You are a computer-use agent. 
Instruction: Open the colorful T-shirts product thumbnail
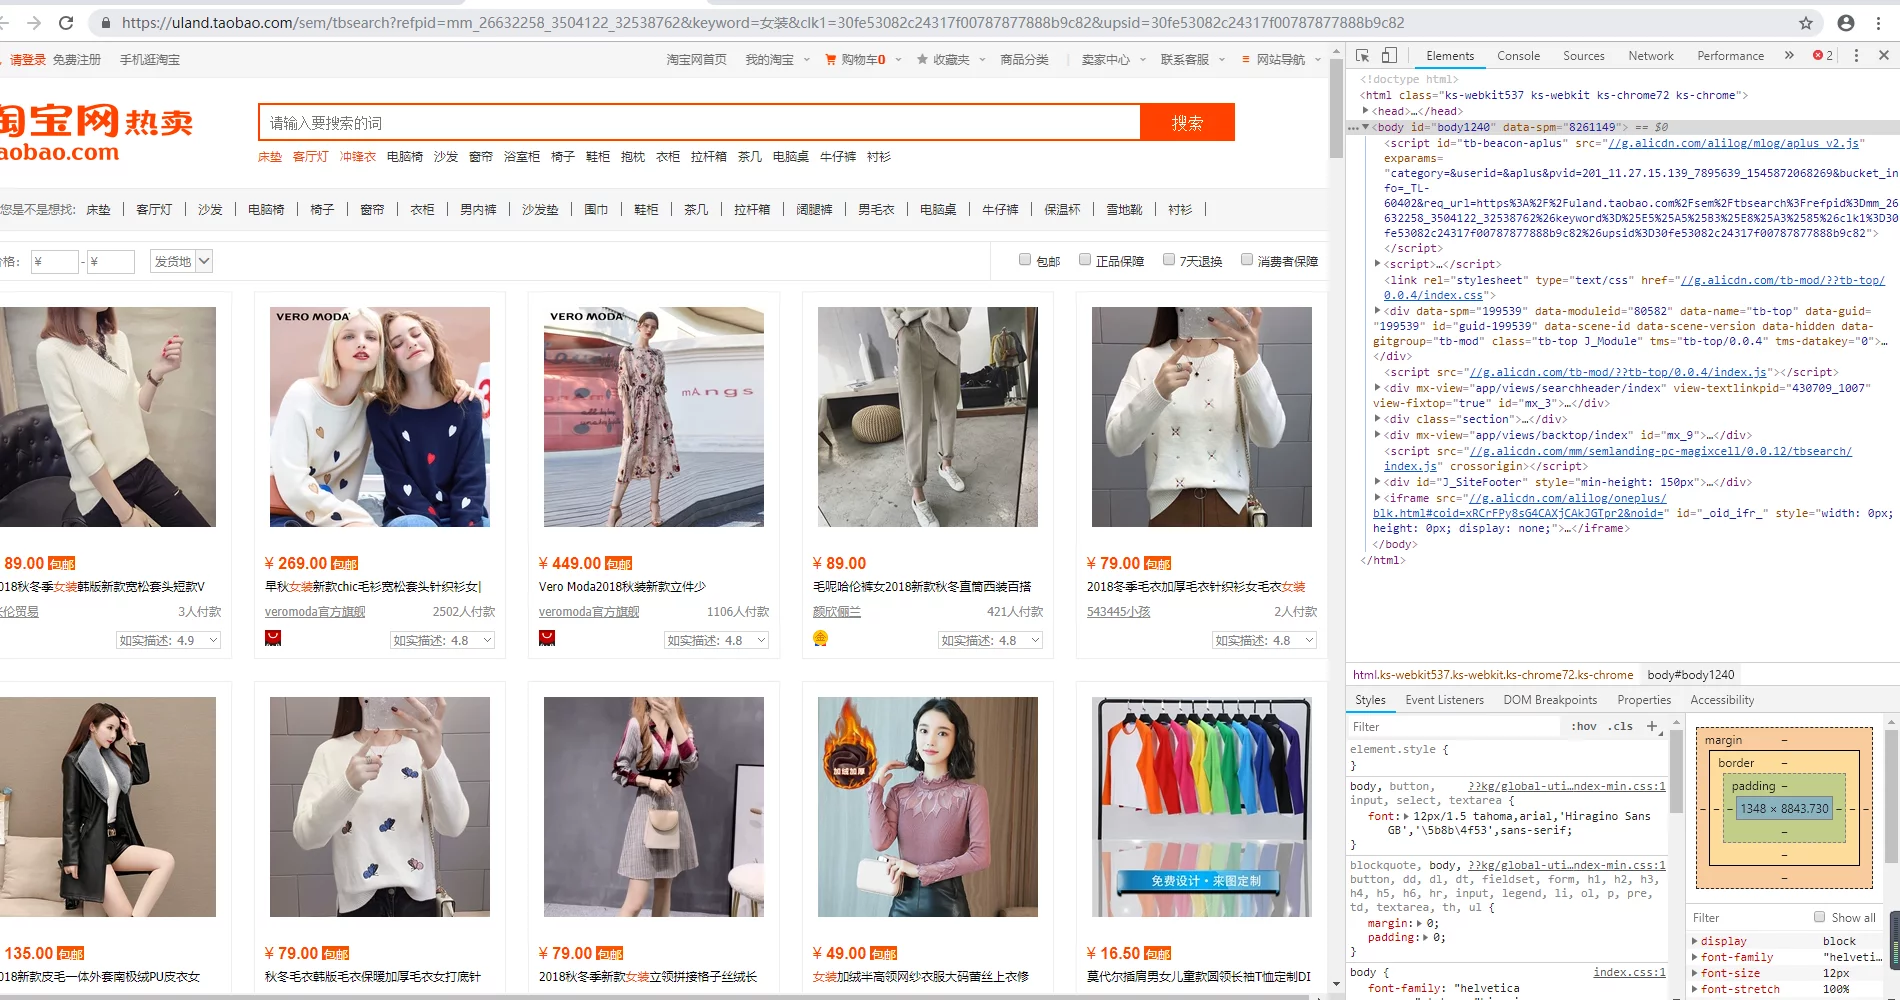pos(1201,807)
